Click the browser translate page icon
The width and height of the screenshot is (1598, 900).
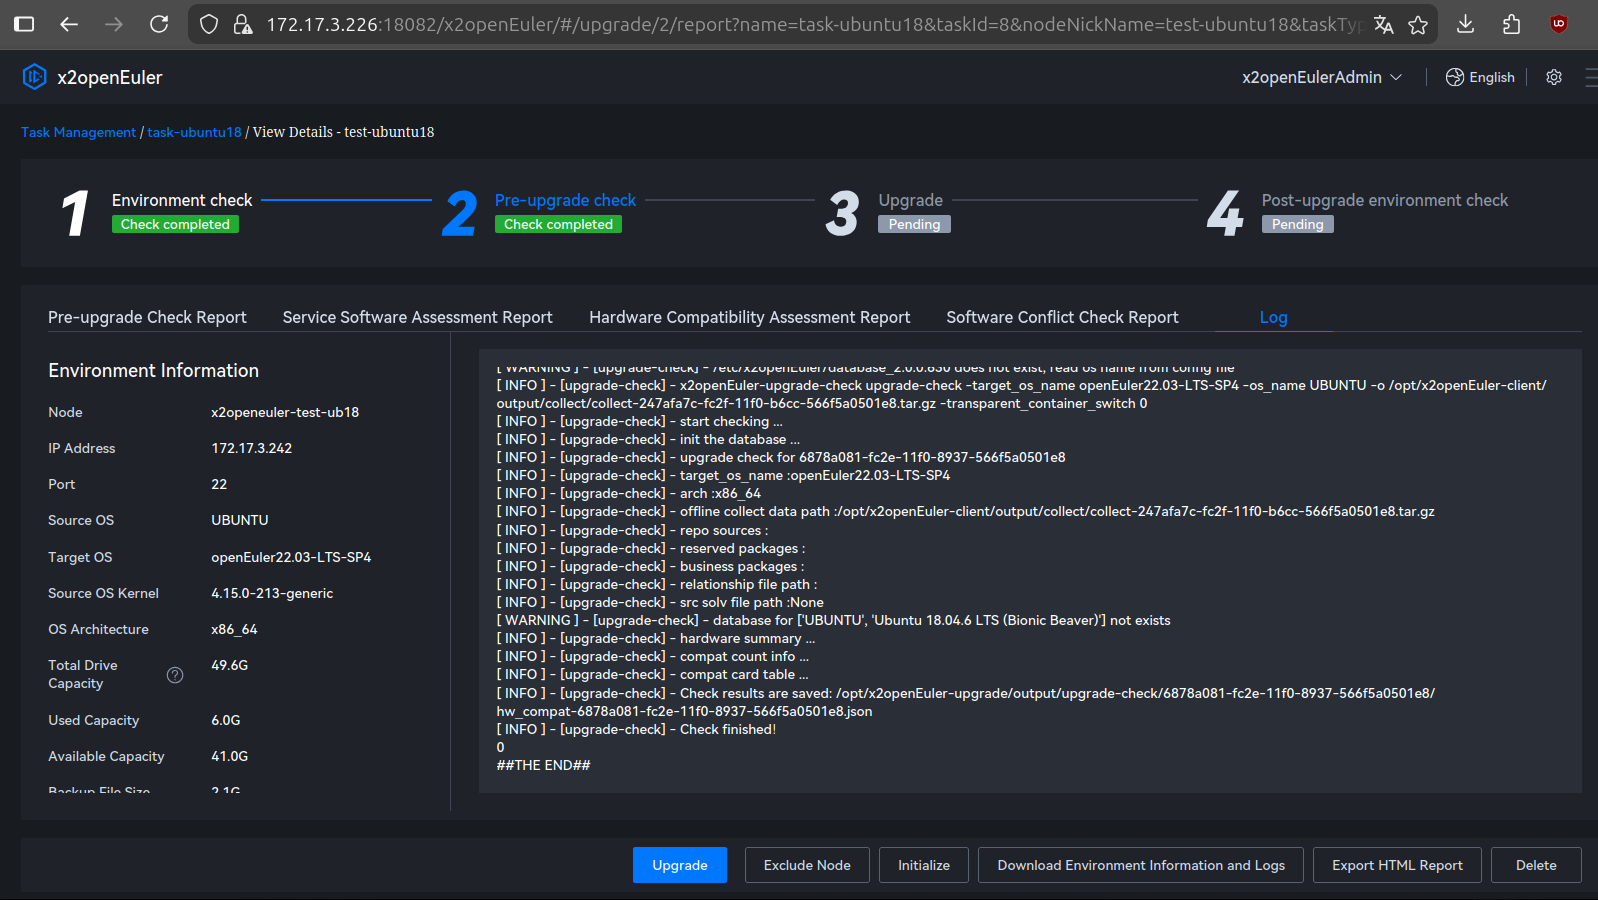click(1383, 24)
